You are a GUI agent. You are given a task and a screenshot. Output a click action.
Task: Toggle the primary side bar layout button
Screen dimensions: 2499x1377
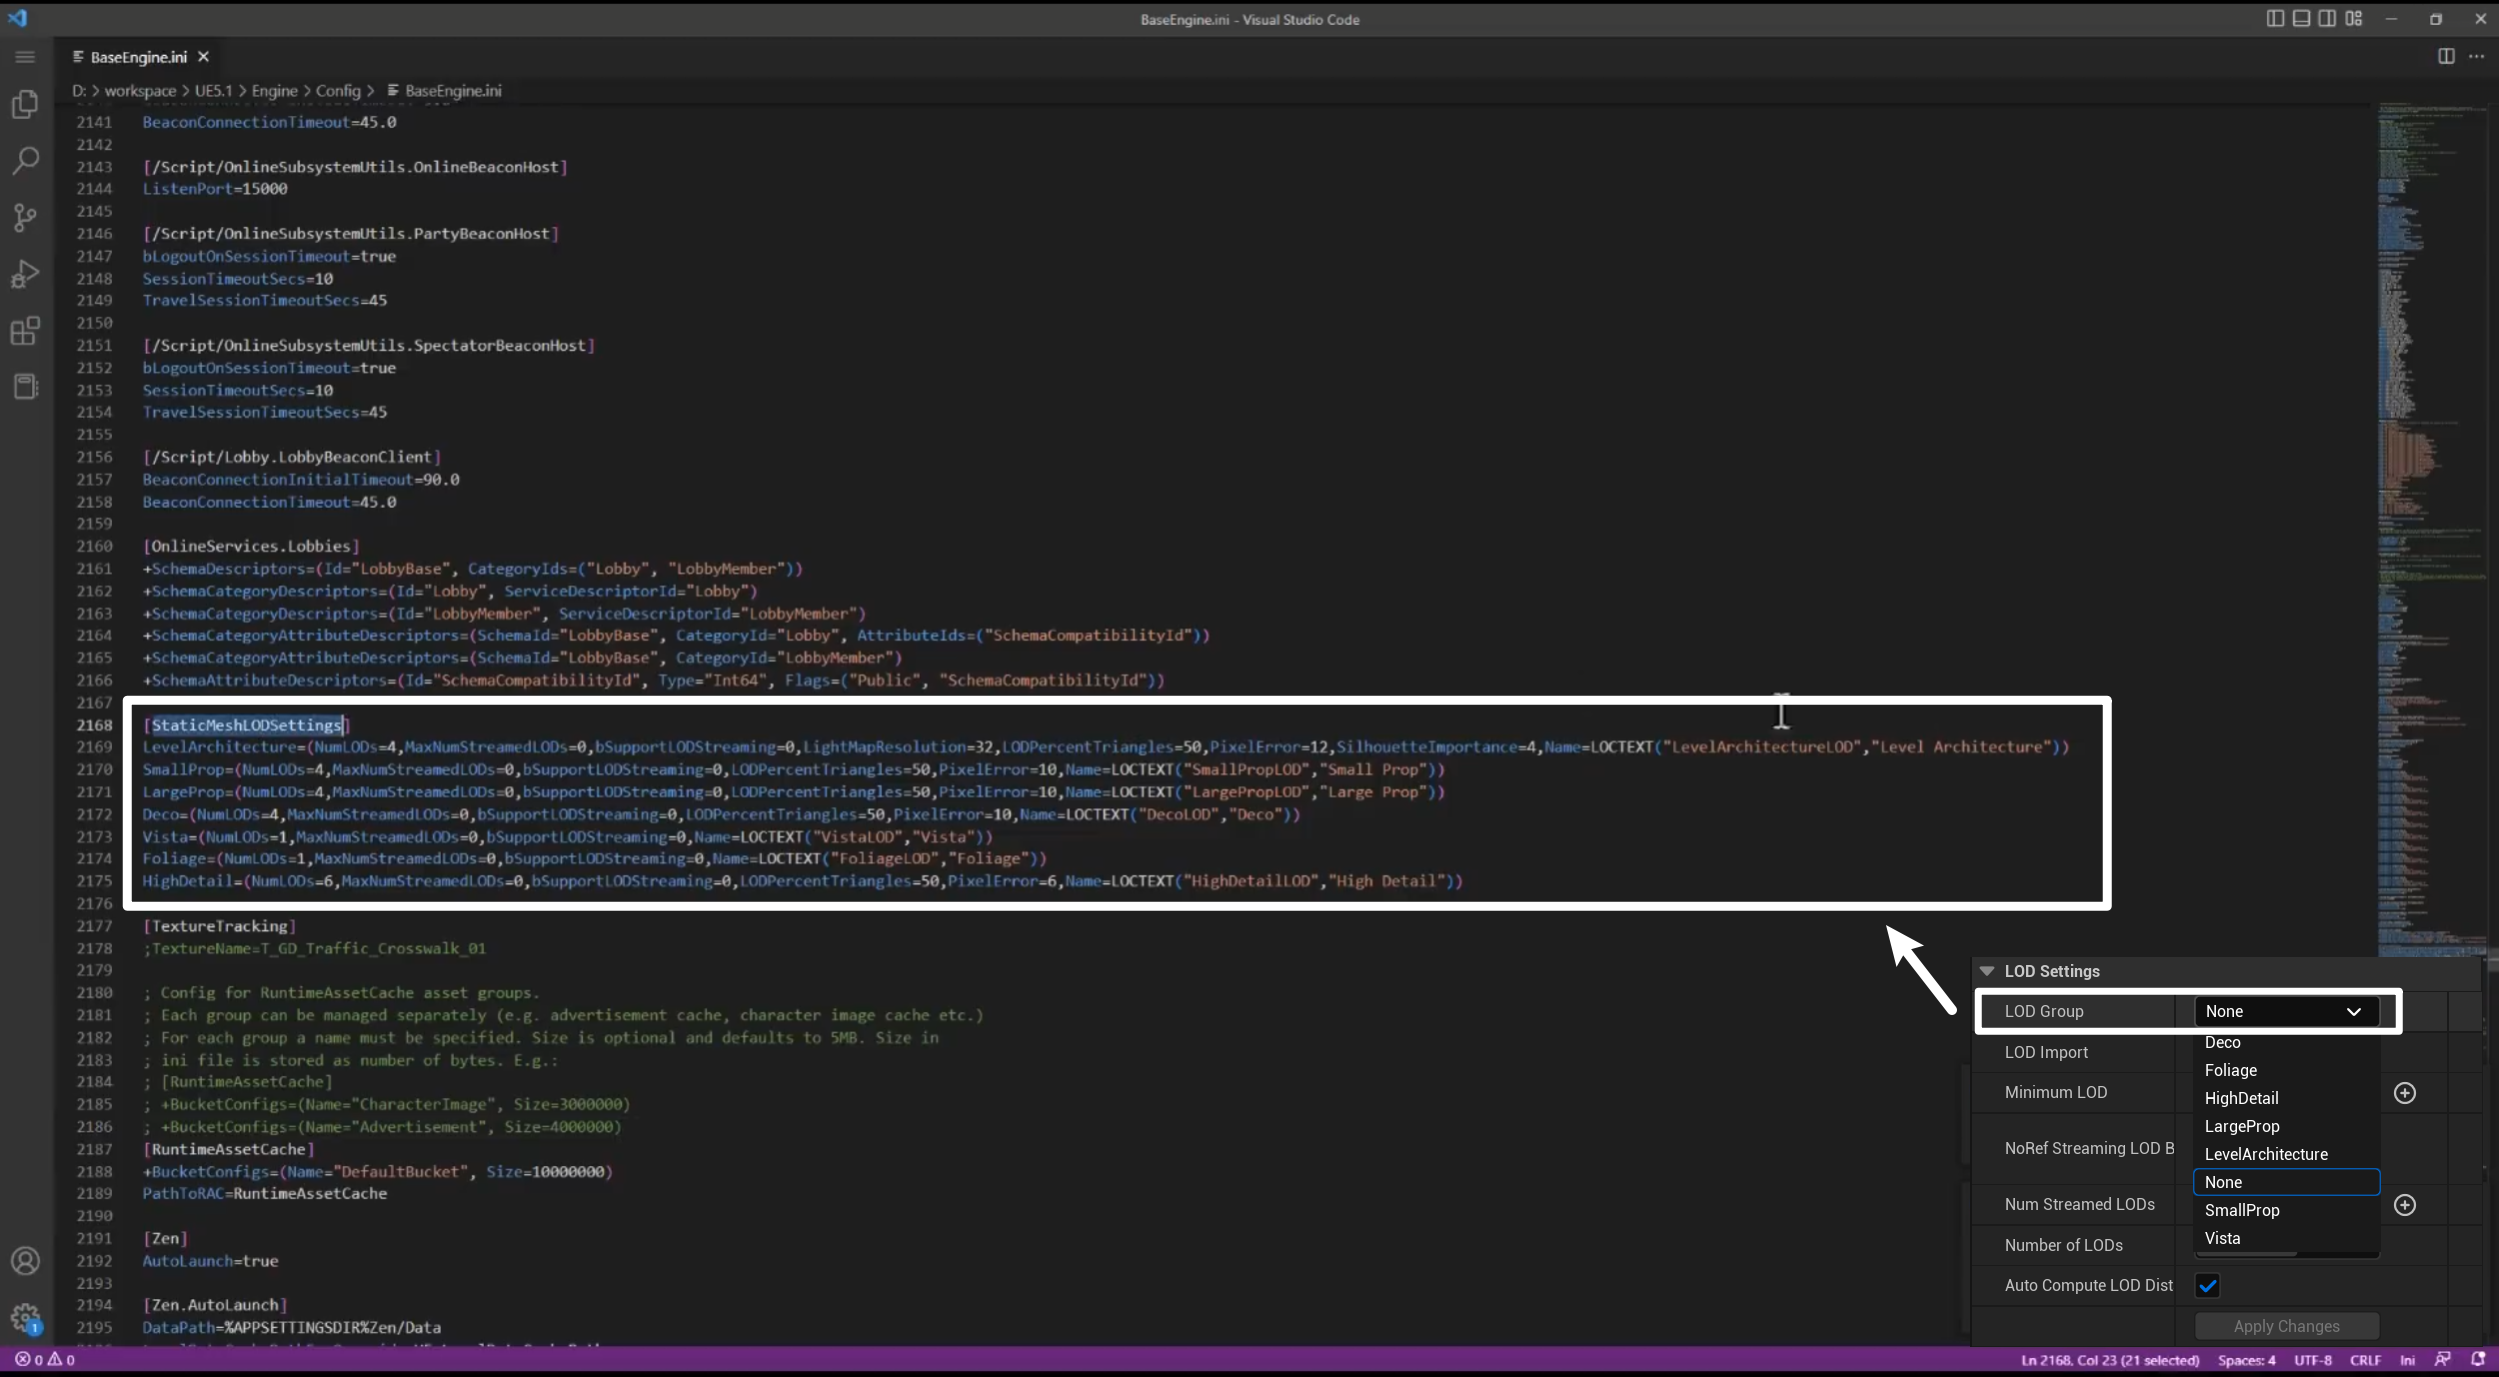[2275, 19]
